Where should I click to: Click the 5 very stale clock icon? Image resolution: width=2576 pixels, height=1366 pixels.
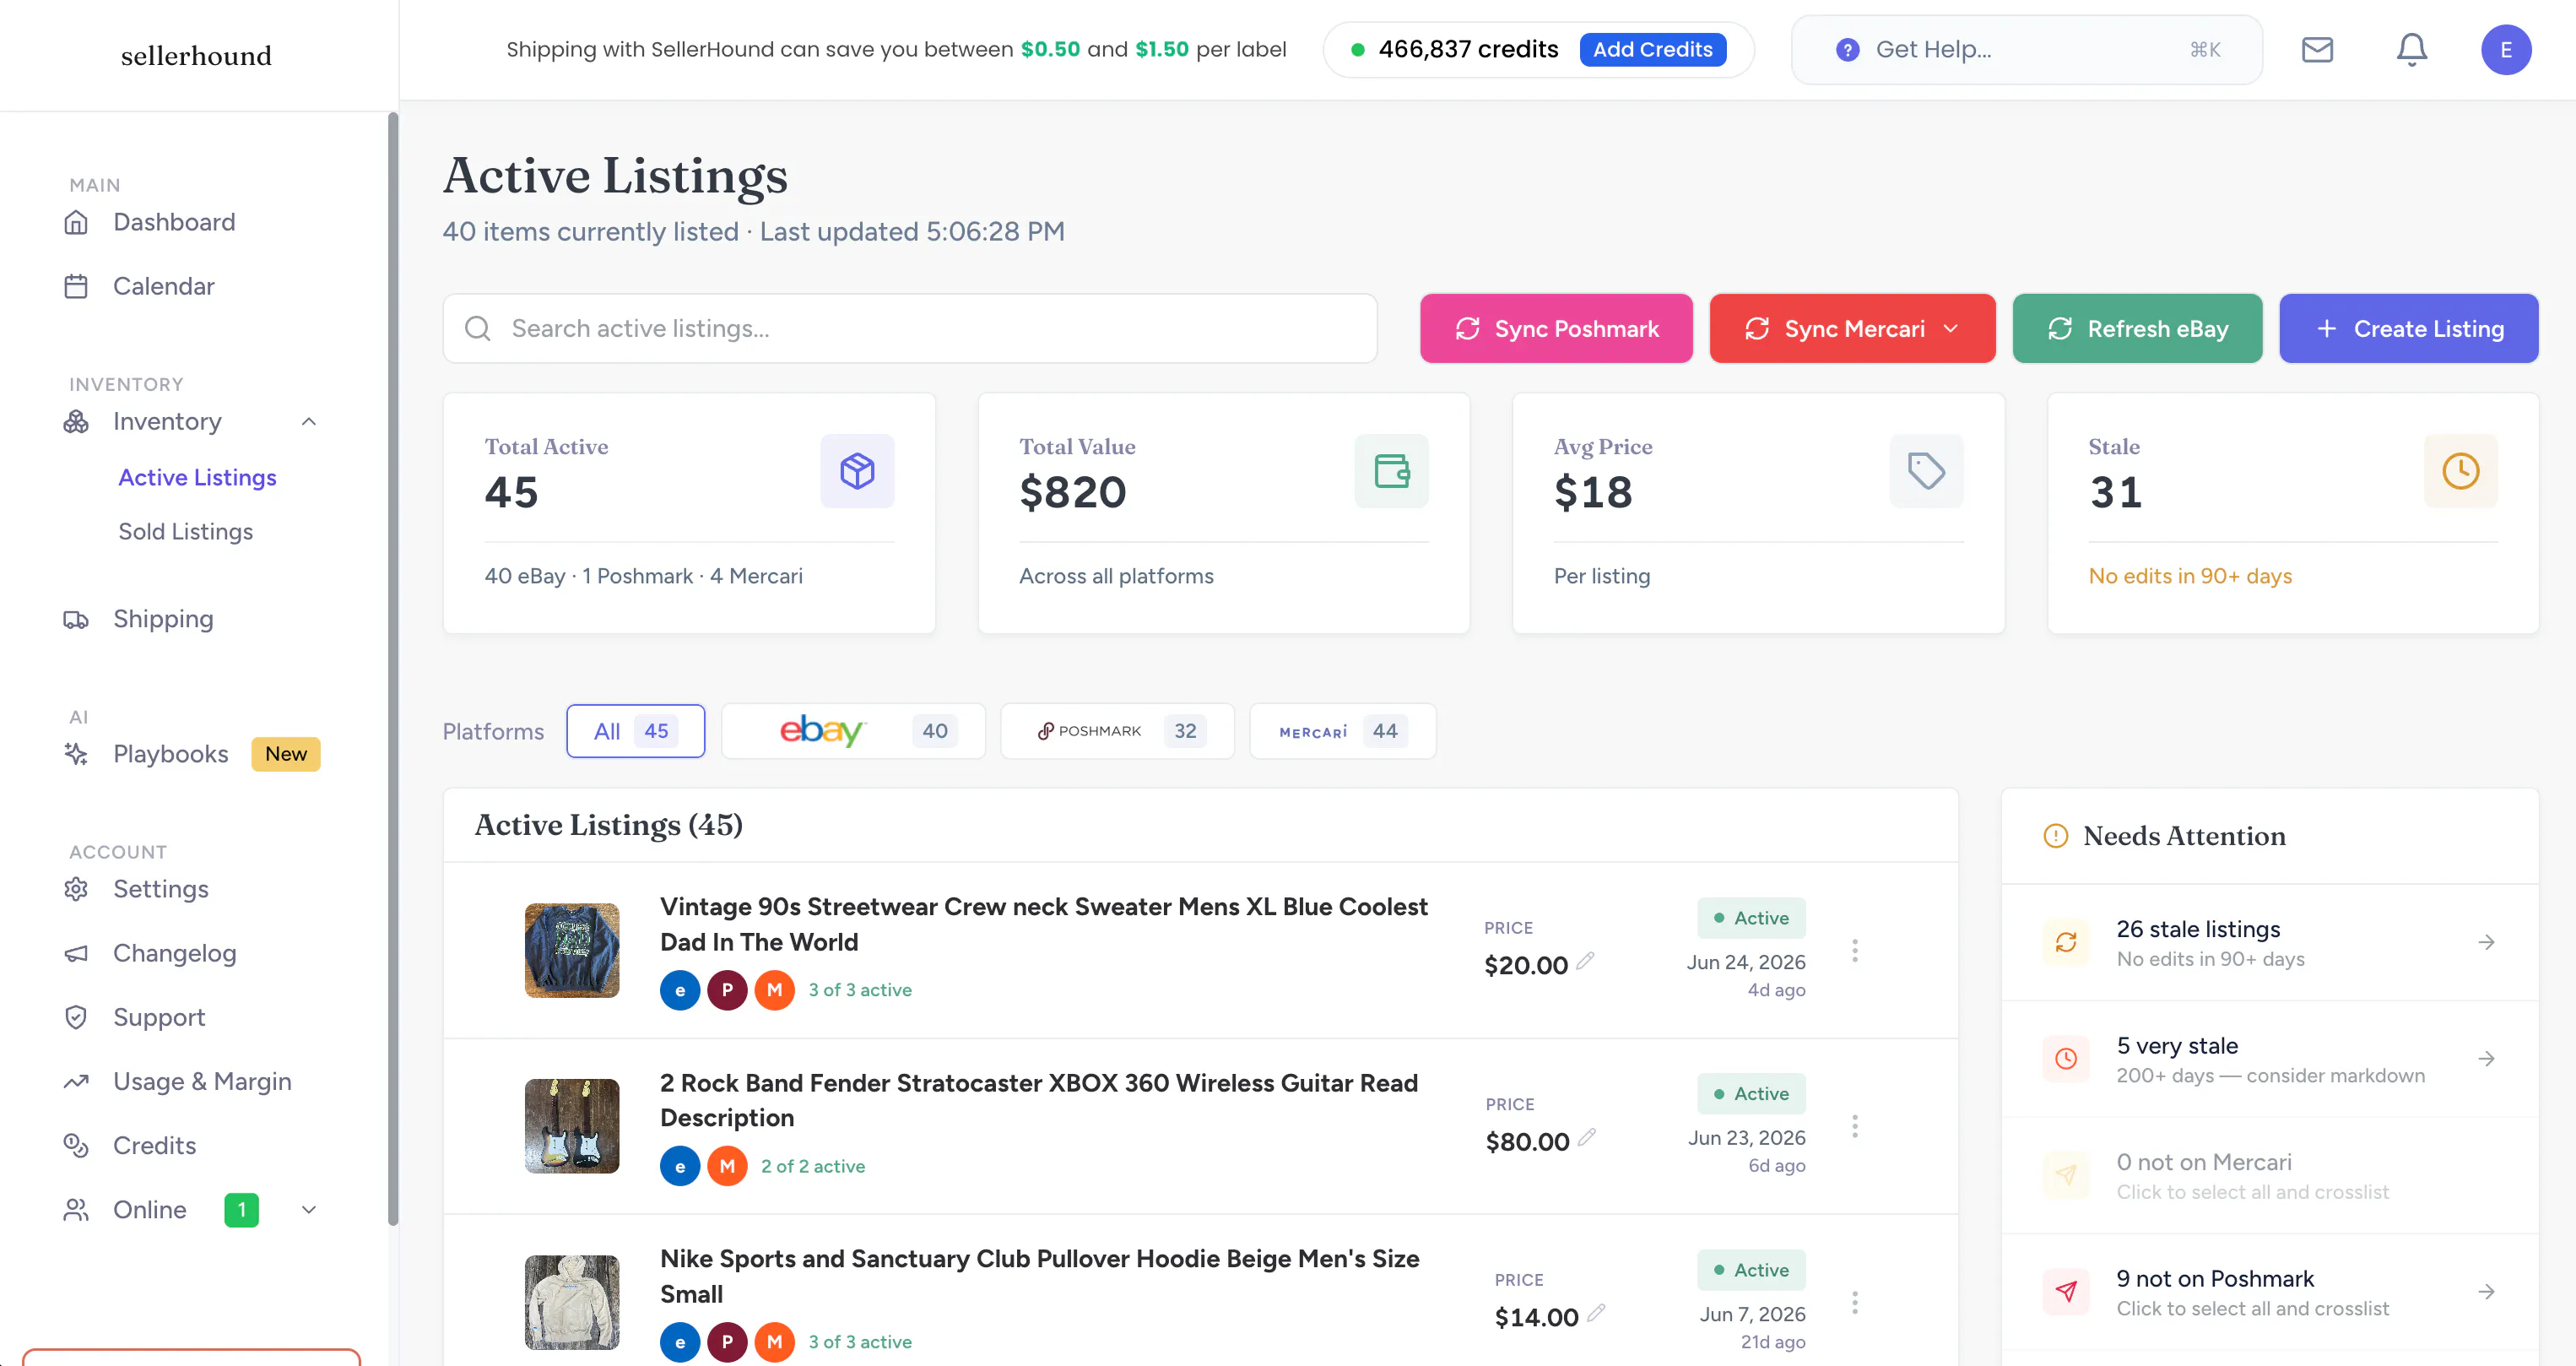2066,1059
